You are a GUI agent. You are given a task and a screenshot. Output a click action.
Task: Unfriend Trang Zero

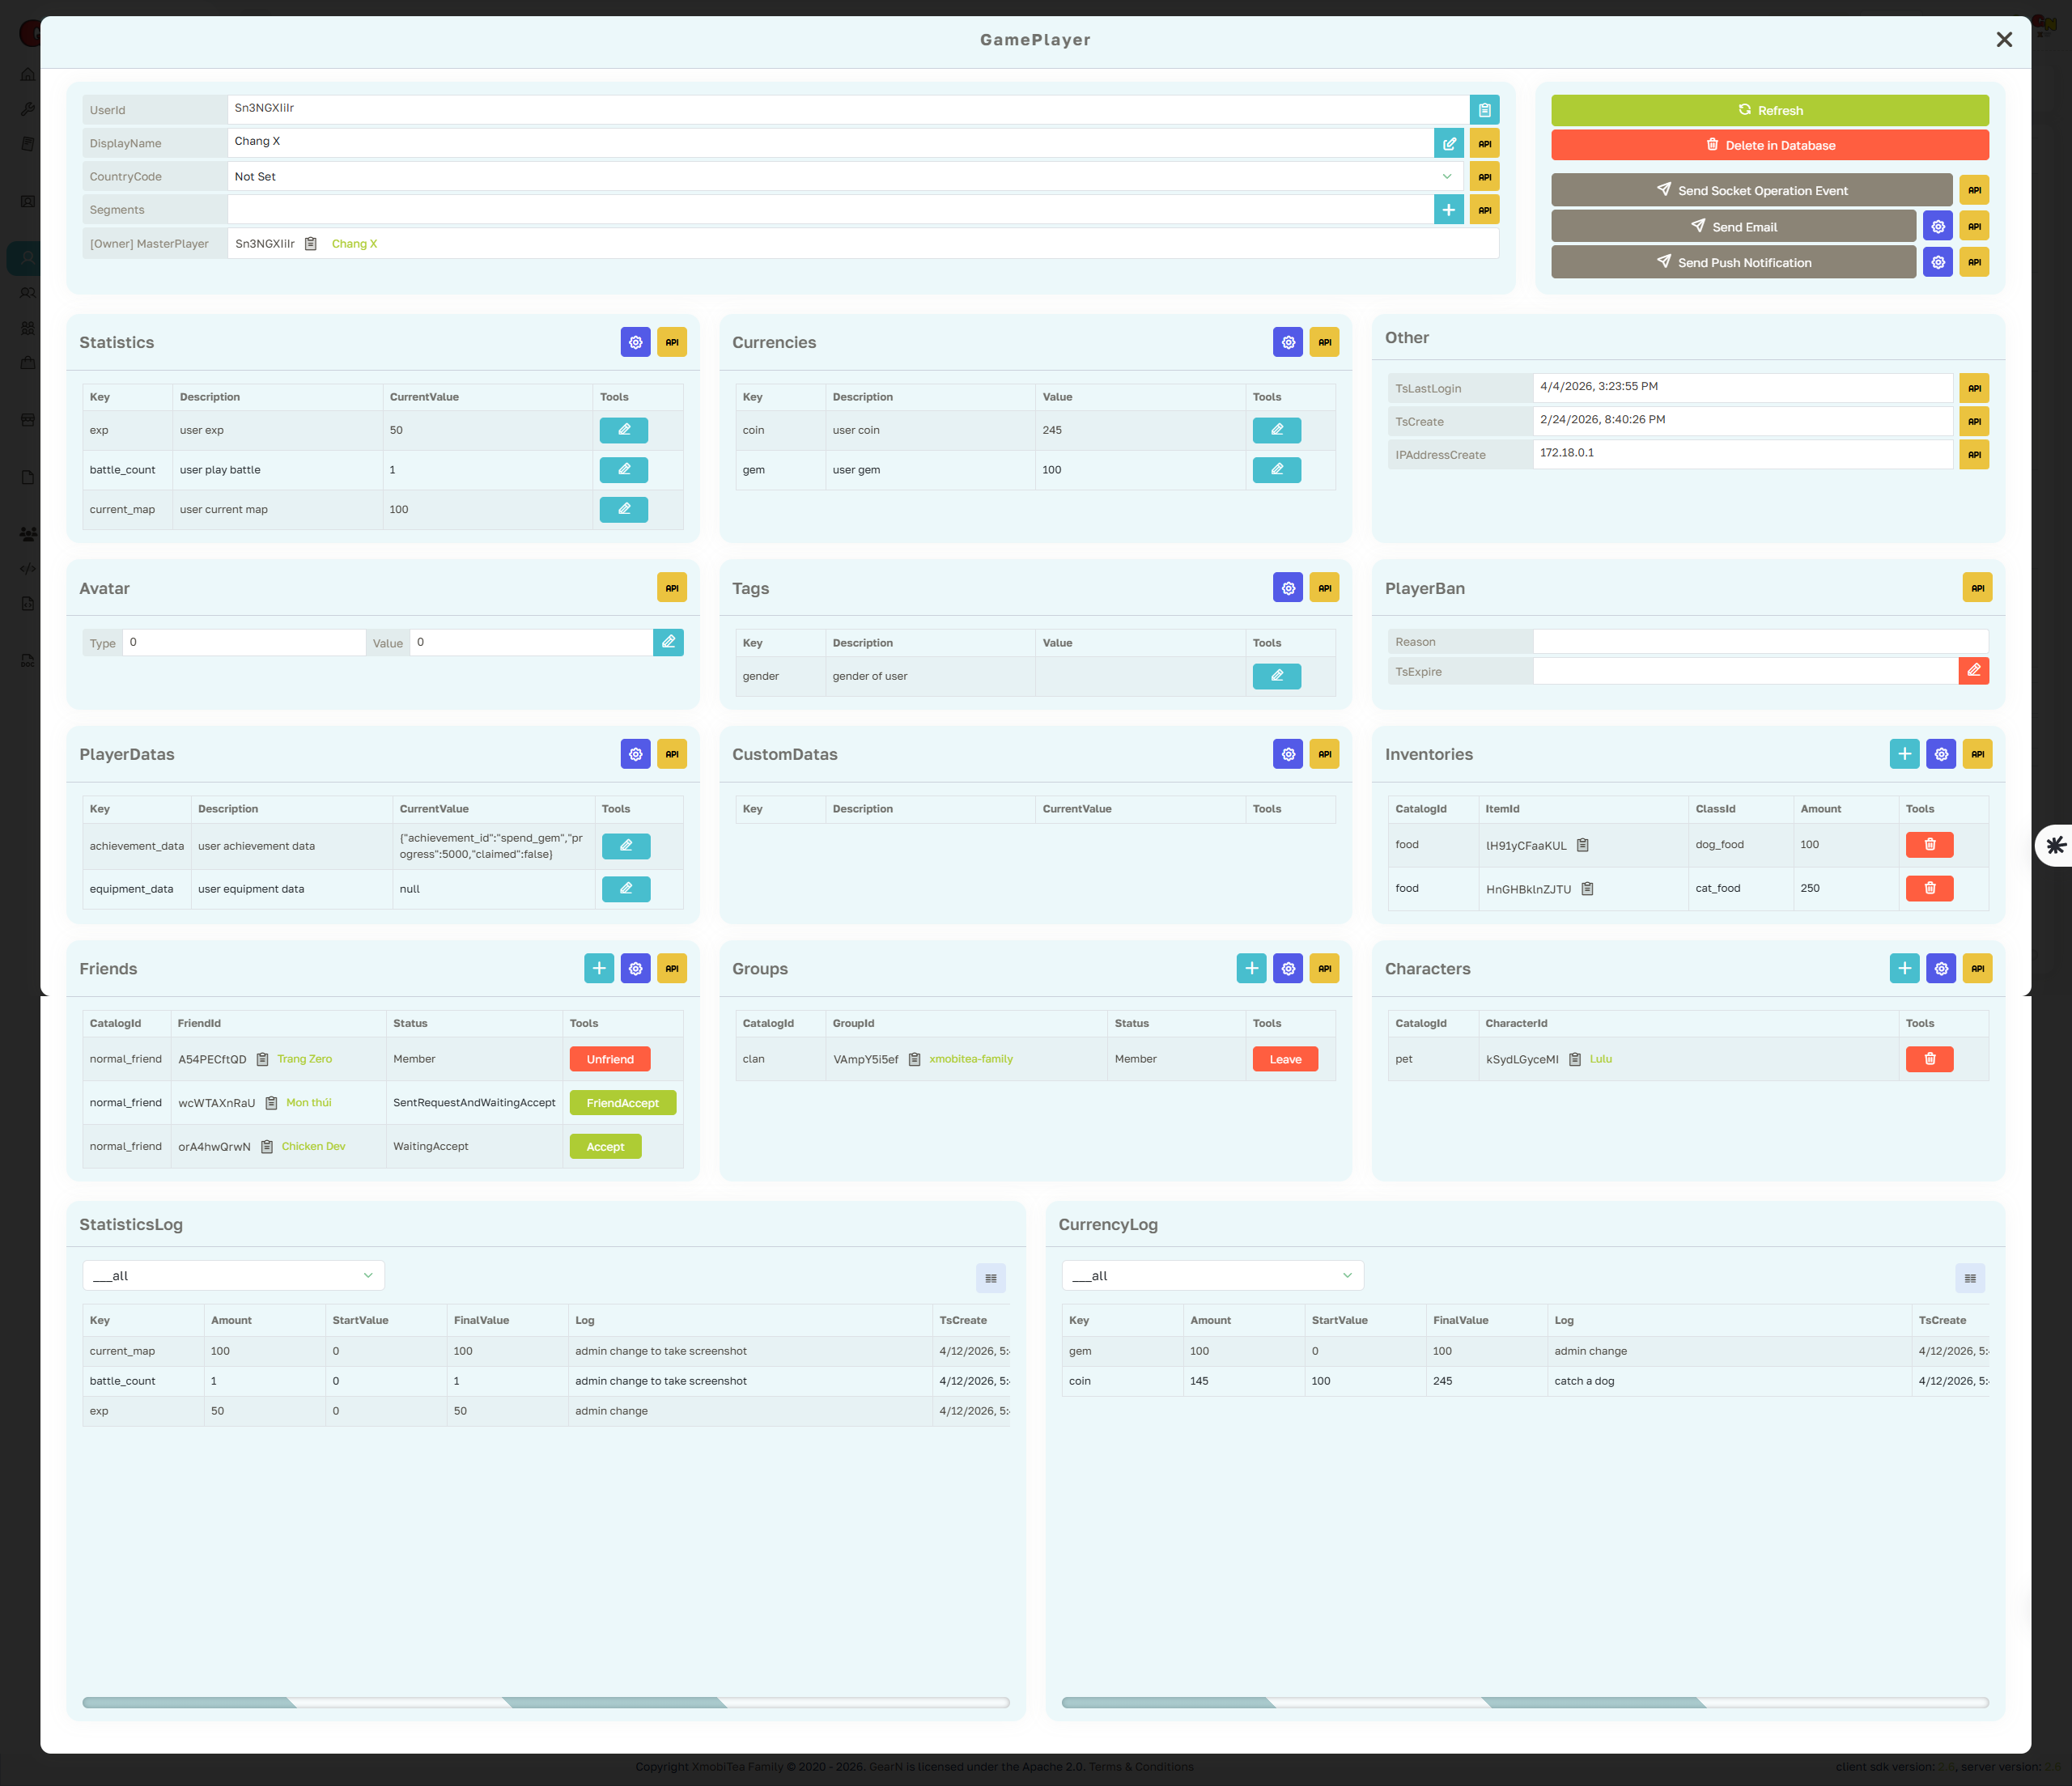(x=609, y=1058)
